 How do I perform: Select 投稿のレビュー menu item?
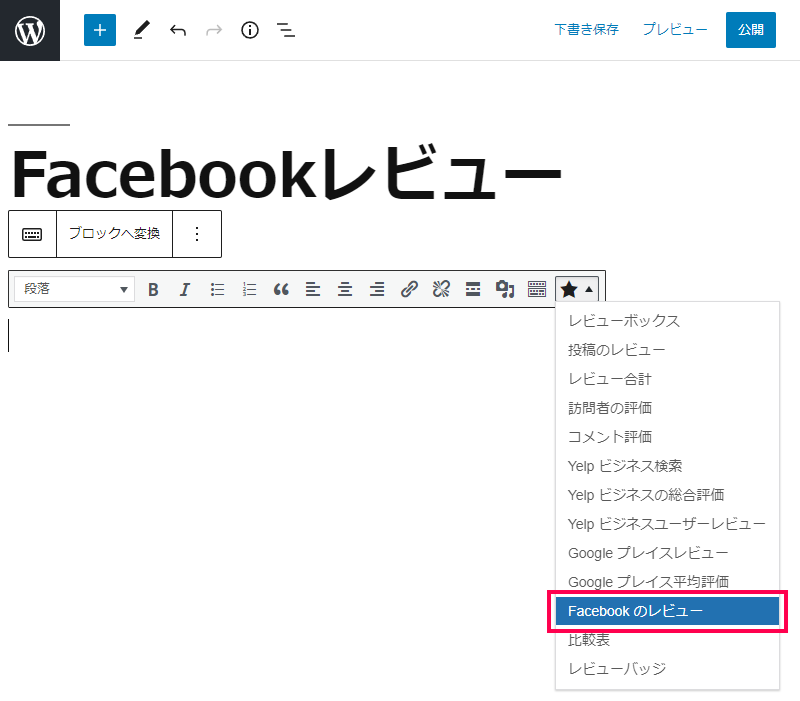coord(667,350)
